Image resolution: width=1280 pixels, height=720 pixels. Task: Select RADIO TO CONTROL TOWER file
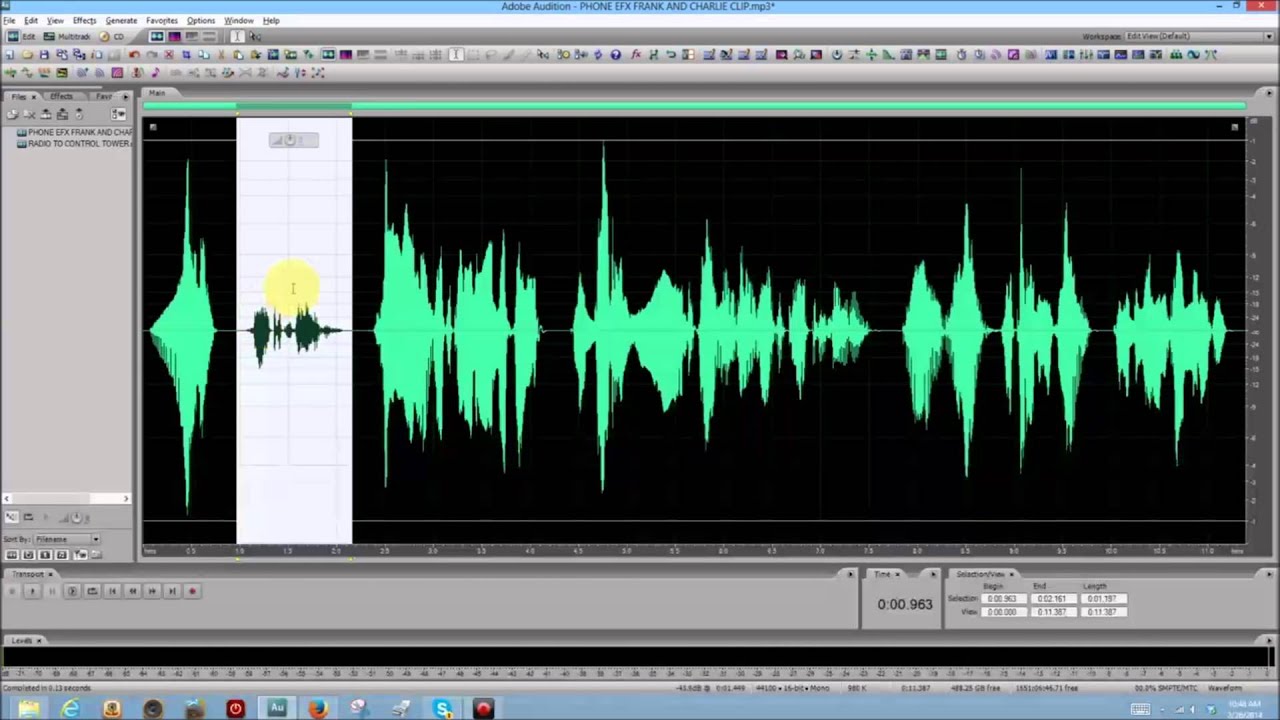[74, 144]
